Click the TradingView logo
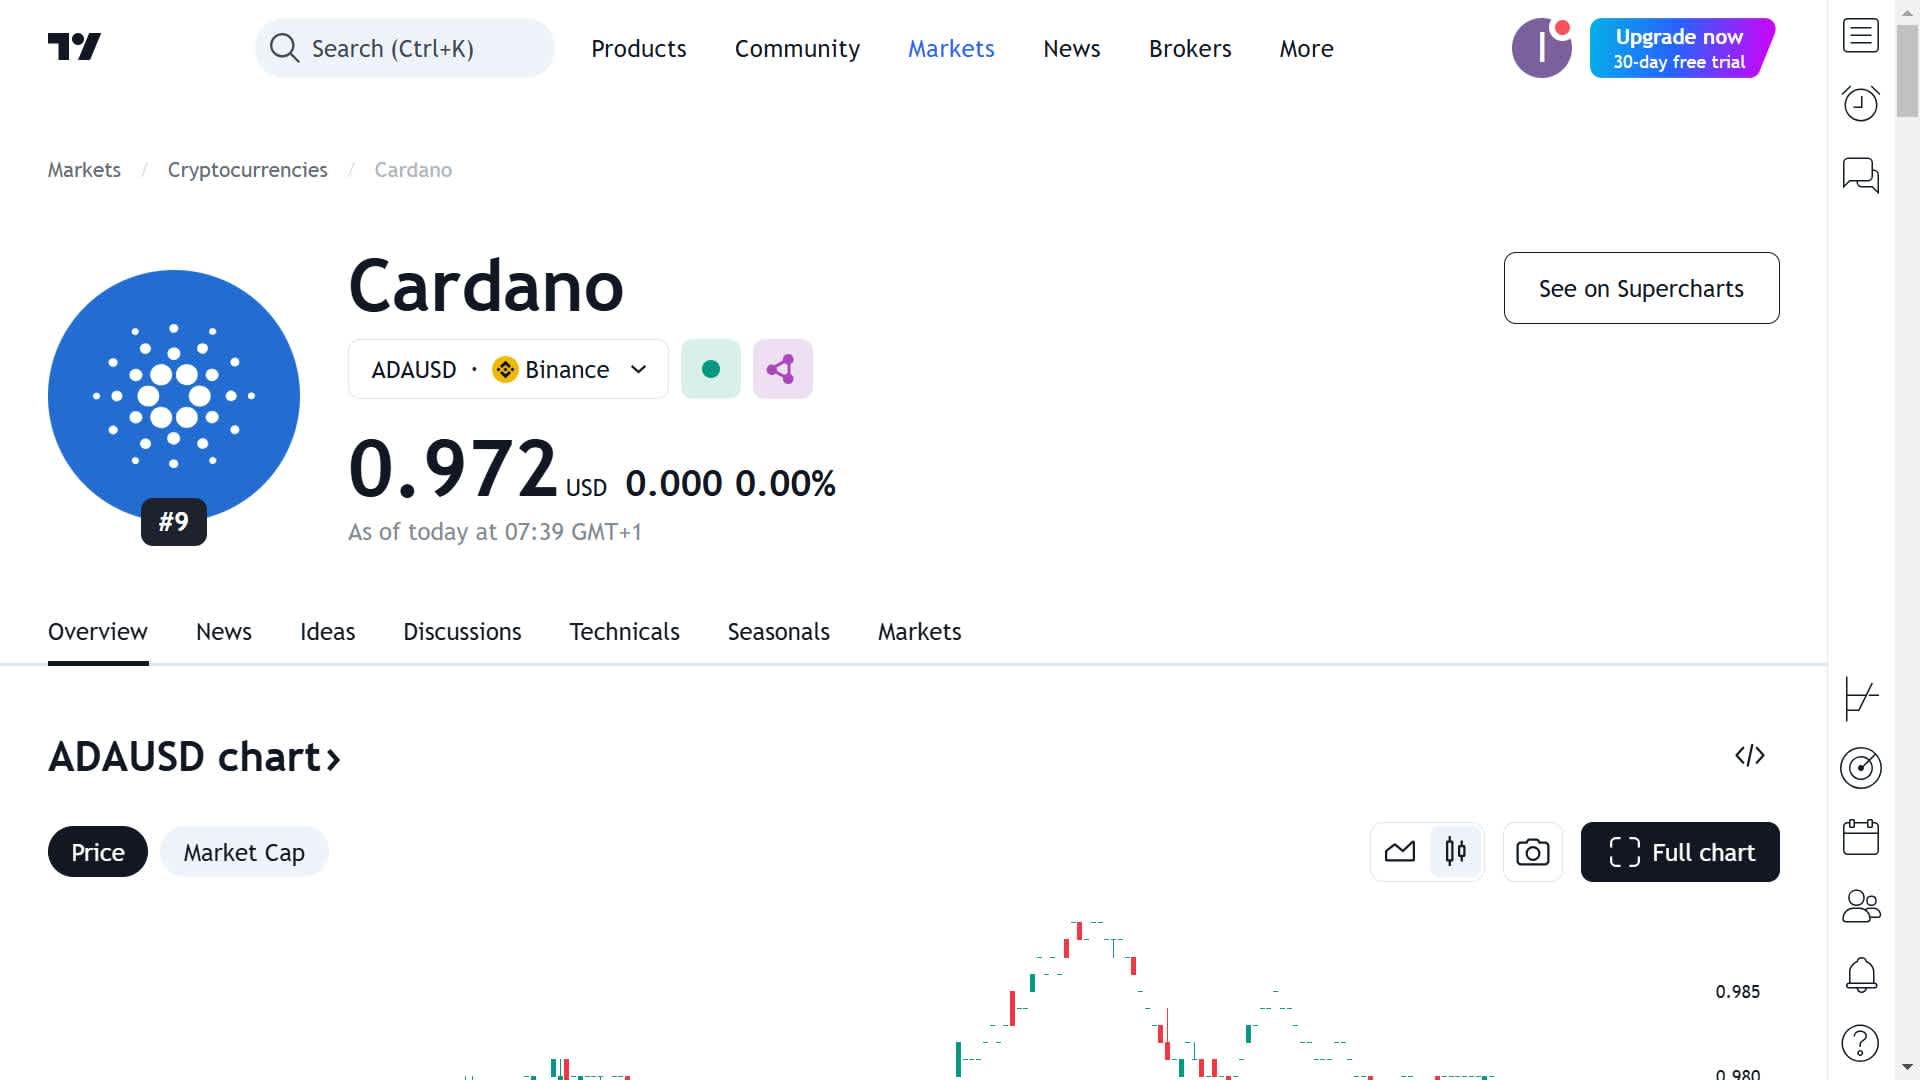 point(74,47)
